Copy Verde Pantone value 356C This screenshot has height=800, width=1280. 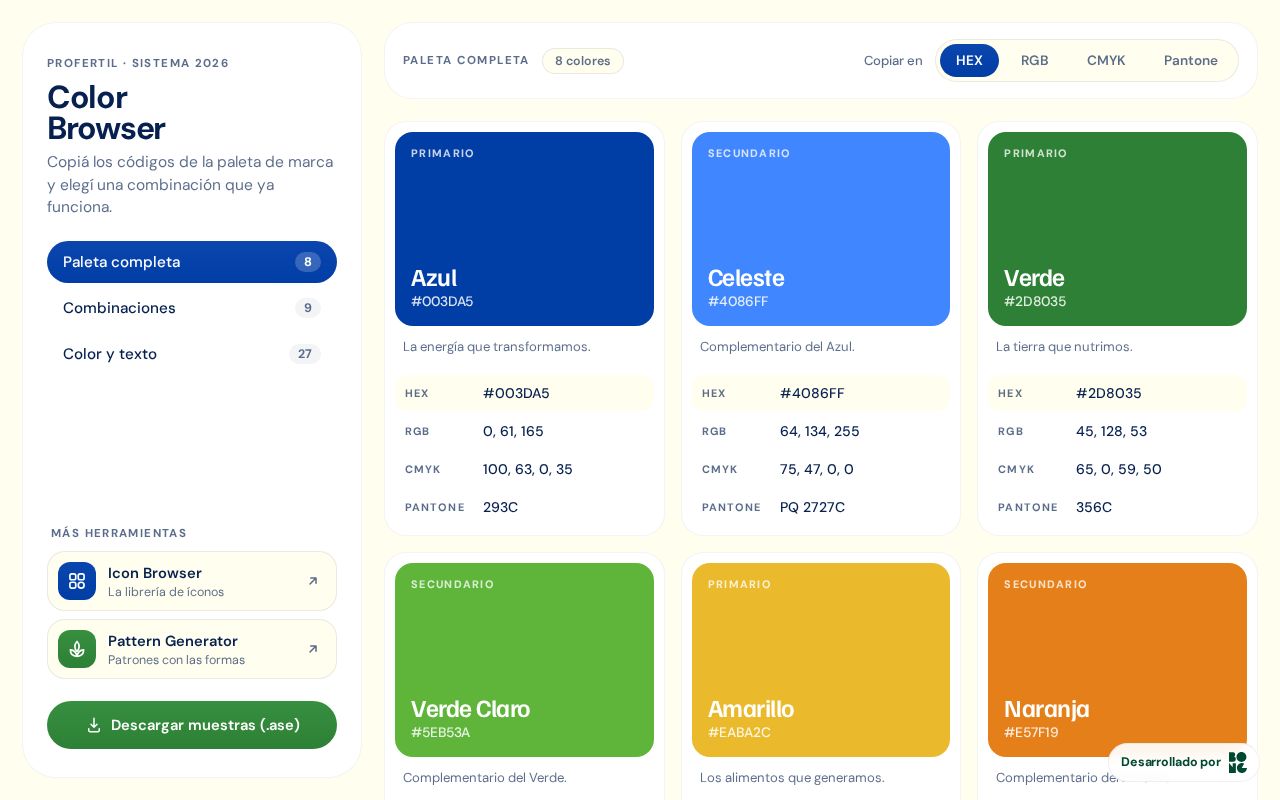(1117, 507)
